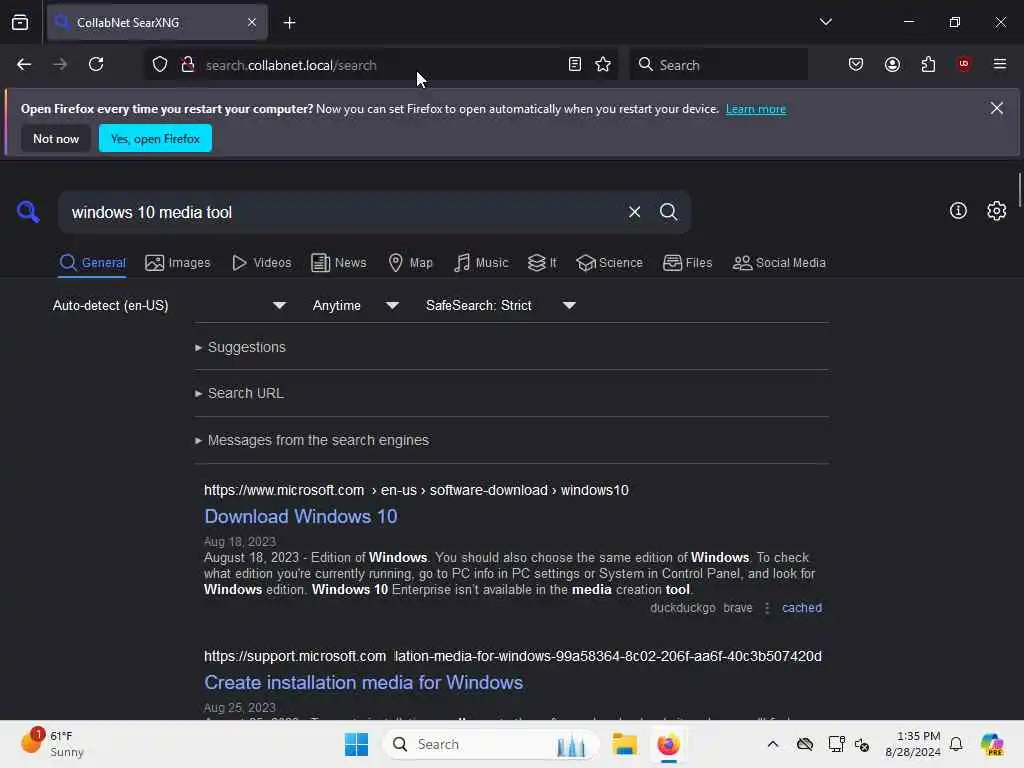Switch to the It tab

543,263
